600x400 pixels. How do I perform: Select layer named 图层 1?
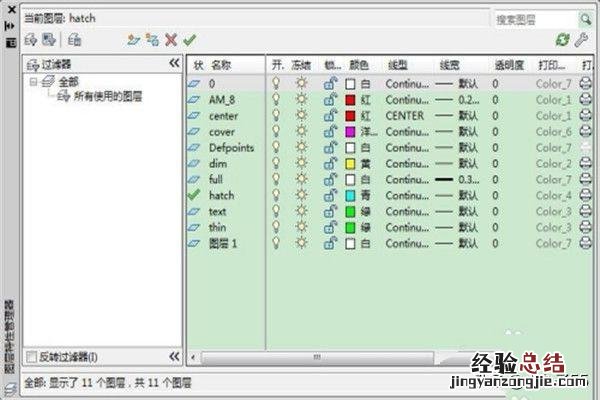pyautogui.click(x=223, y=243)
